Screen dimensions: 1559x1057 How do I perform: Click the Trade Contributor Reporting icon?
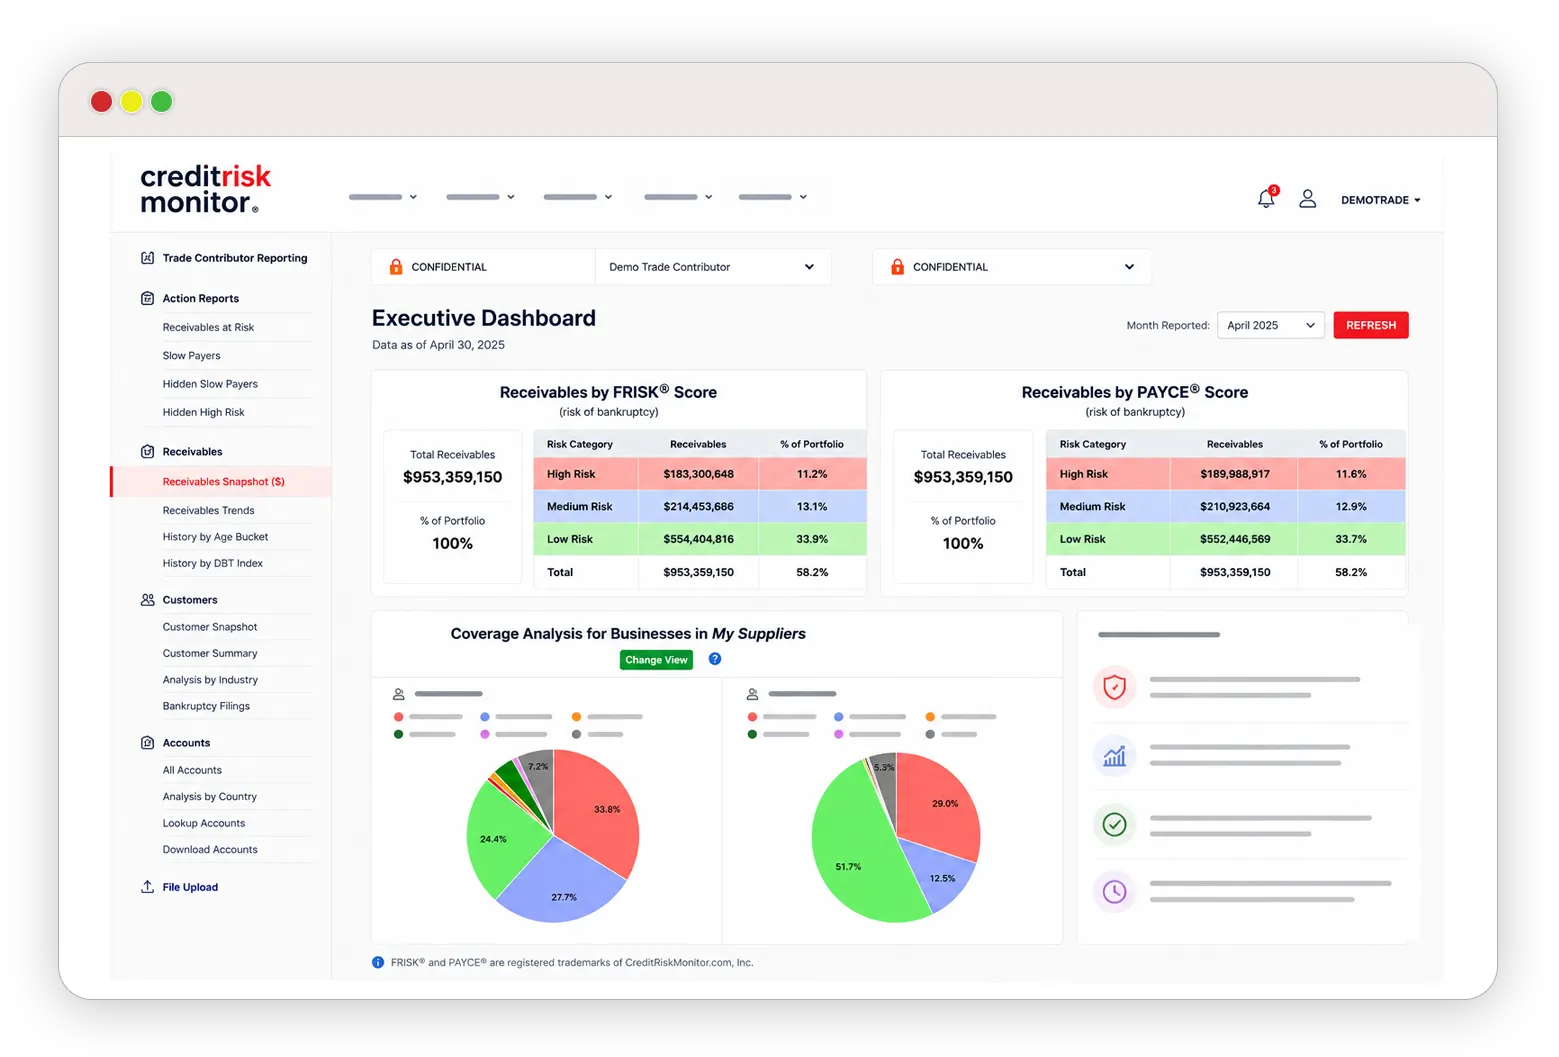tap(147, 258)
